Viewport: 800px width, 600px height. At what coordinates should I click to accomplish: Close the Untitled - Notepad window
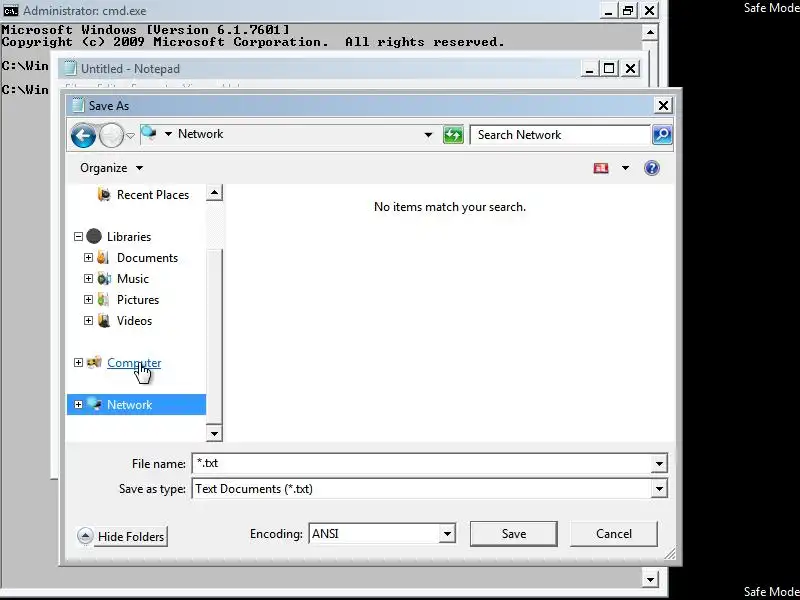click(631, 68)
